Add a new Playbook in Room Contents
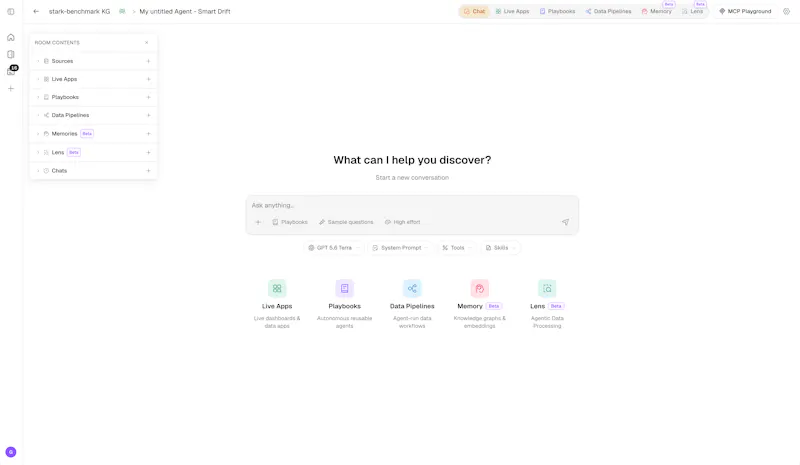Screen dimensions: 800x465 (148, 97)
